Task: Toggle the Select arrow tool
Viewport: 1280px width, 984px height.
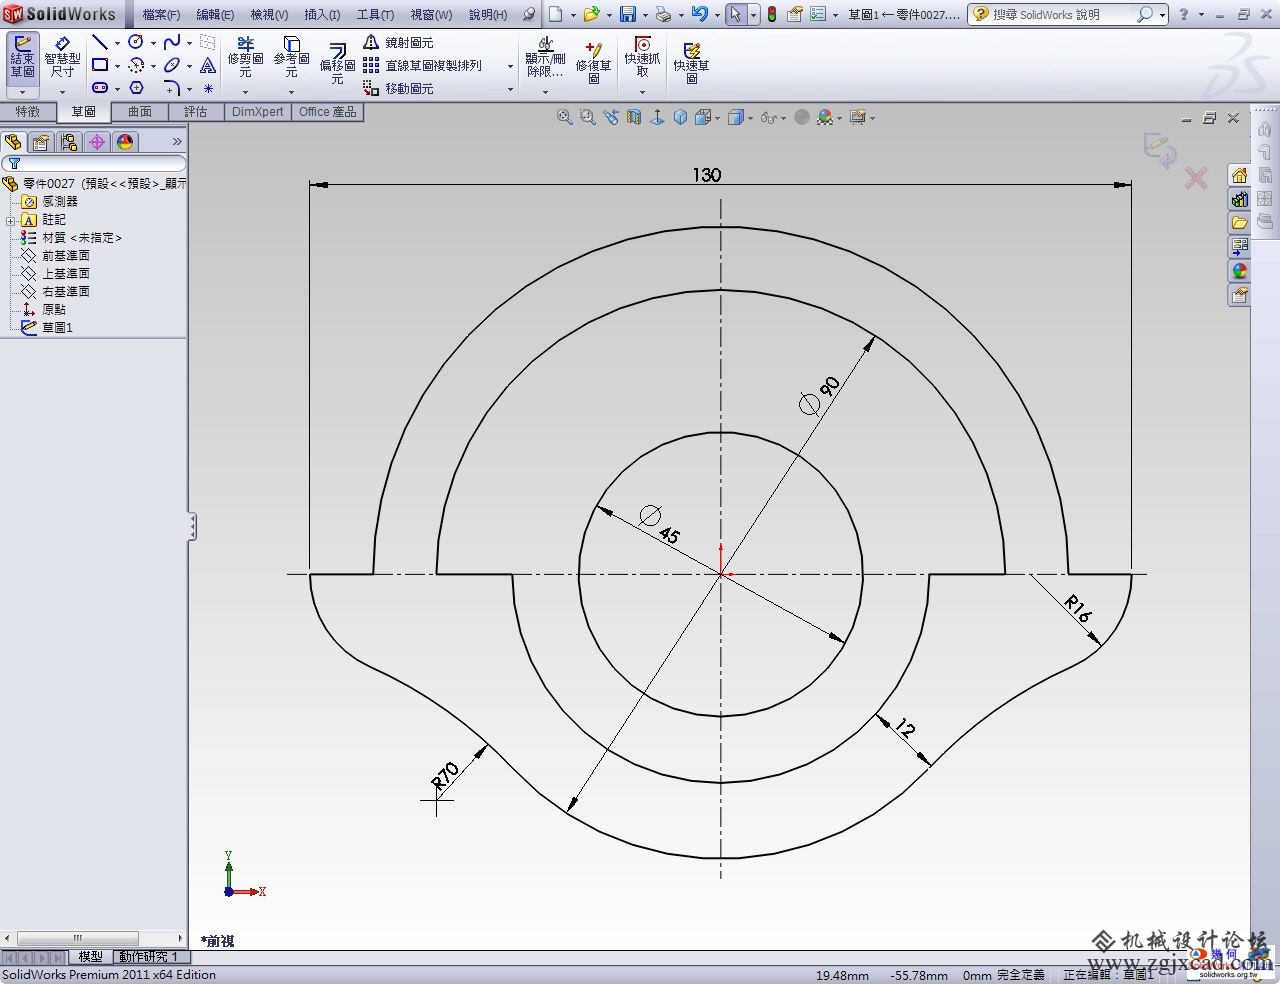Action: (x=736, y=14)
